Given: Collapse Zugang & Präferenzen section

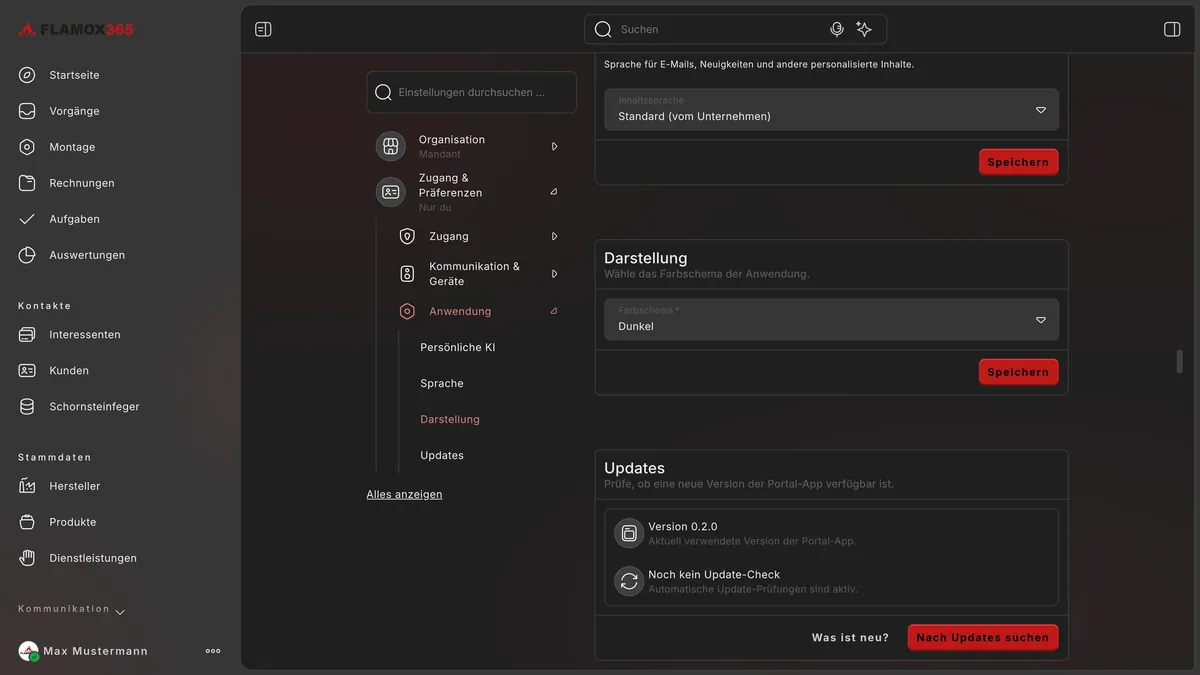Looking at the screenshot, I should [x=554, y=191].
